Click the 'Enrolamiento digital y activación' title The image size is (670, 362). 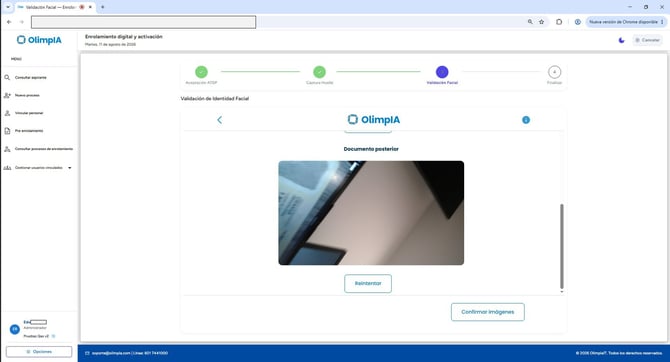pos(123,37)
